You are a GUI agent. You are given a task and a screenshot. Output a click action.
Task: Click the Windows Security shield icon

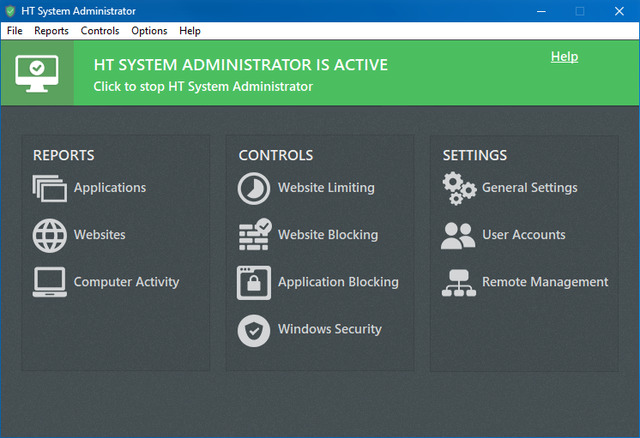(x=254, y=330)
